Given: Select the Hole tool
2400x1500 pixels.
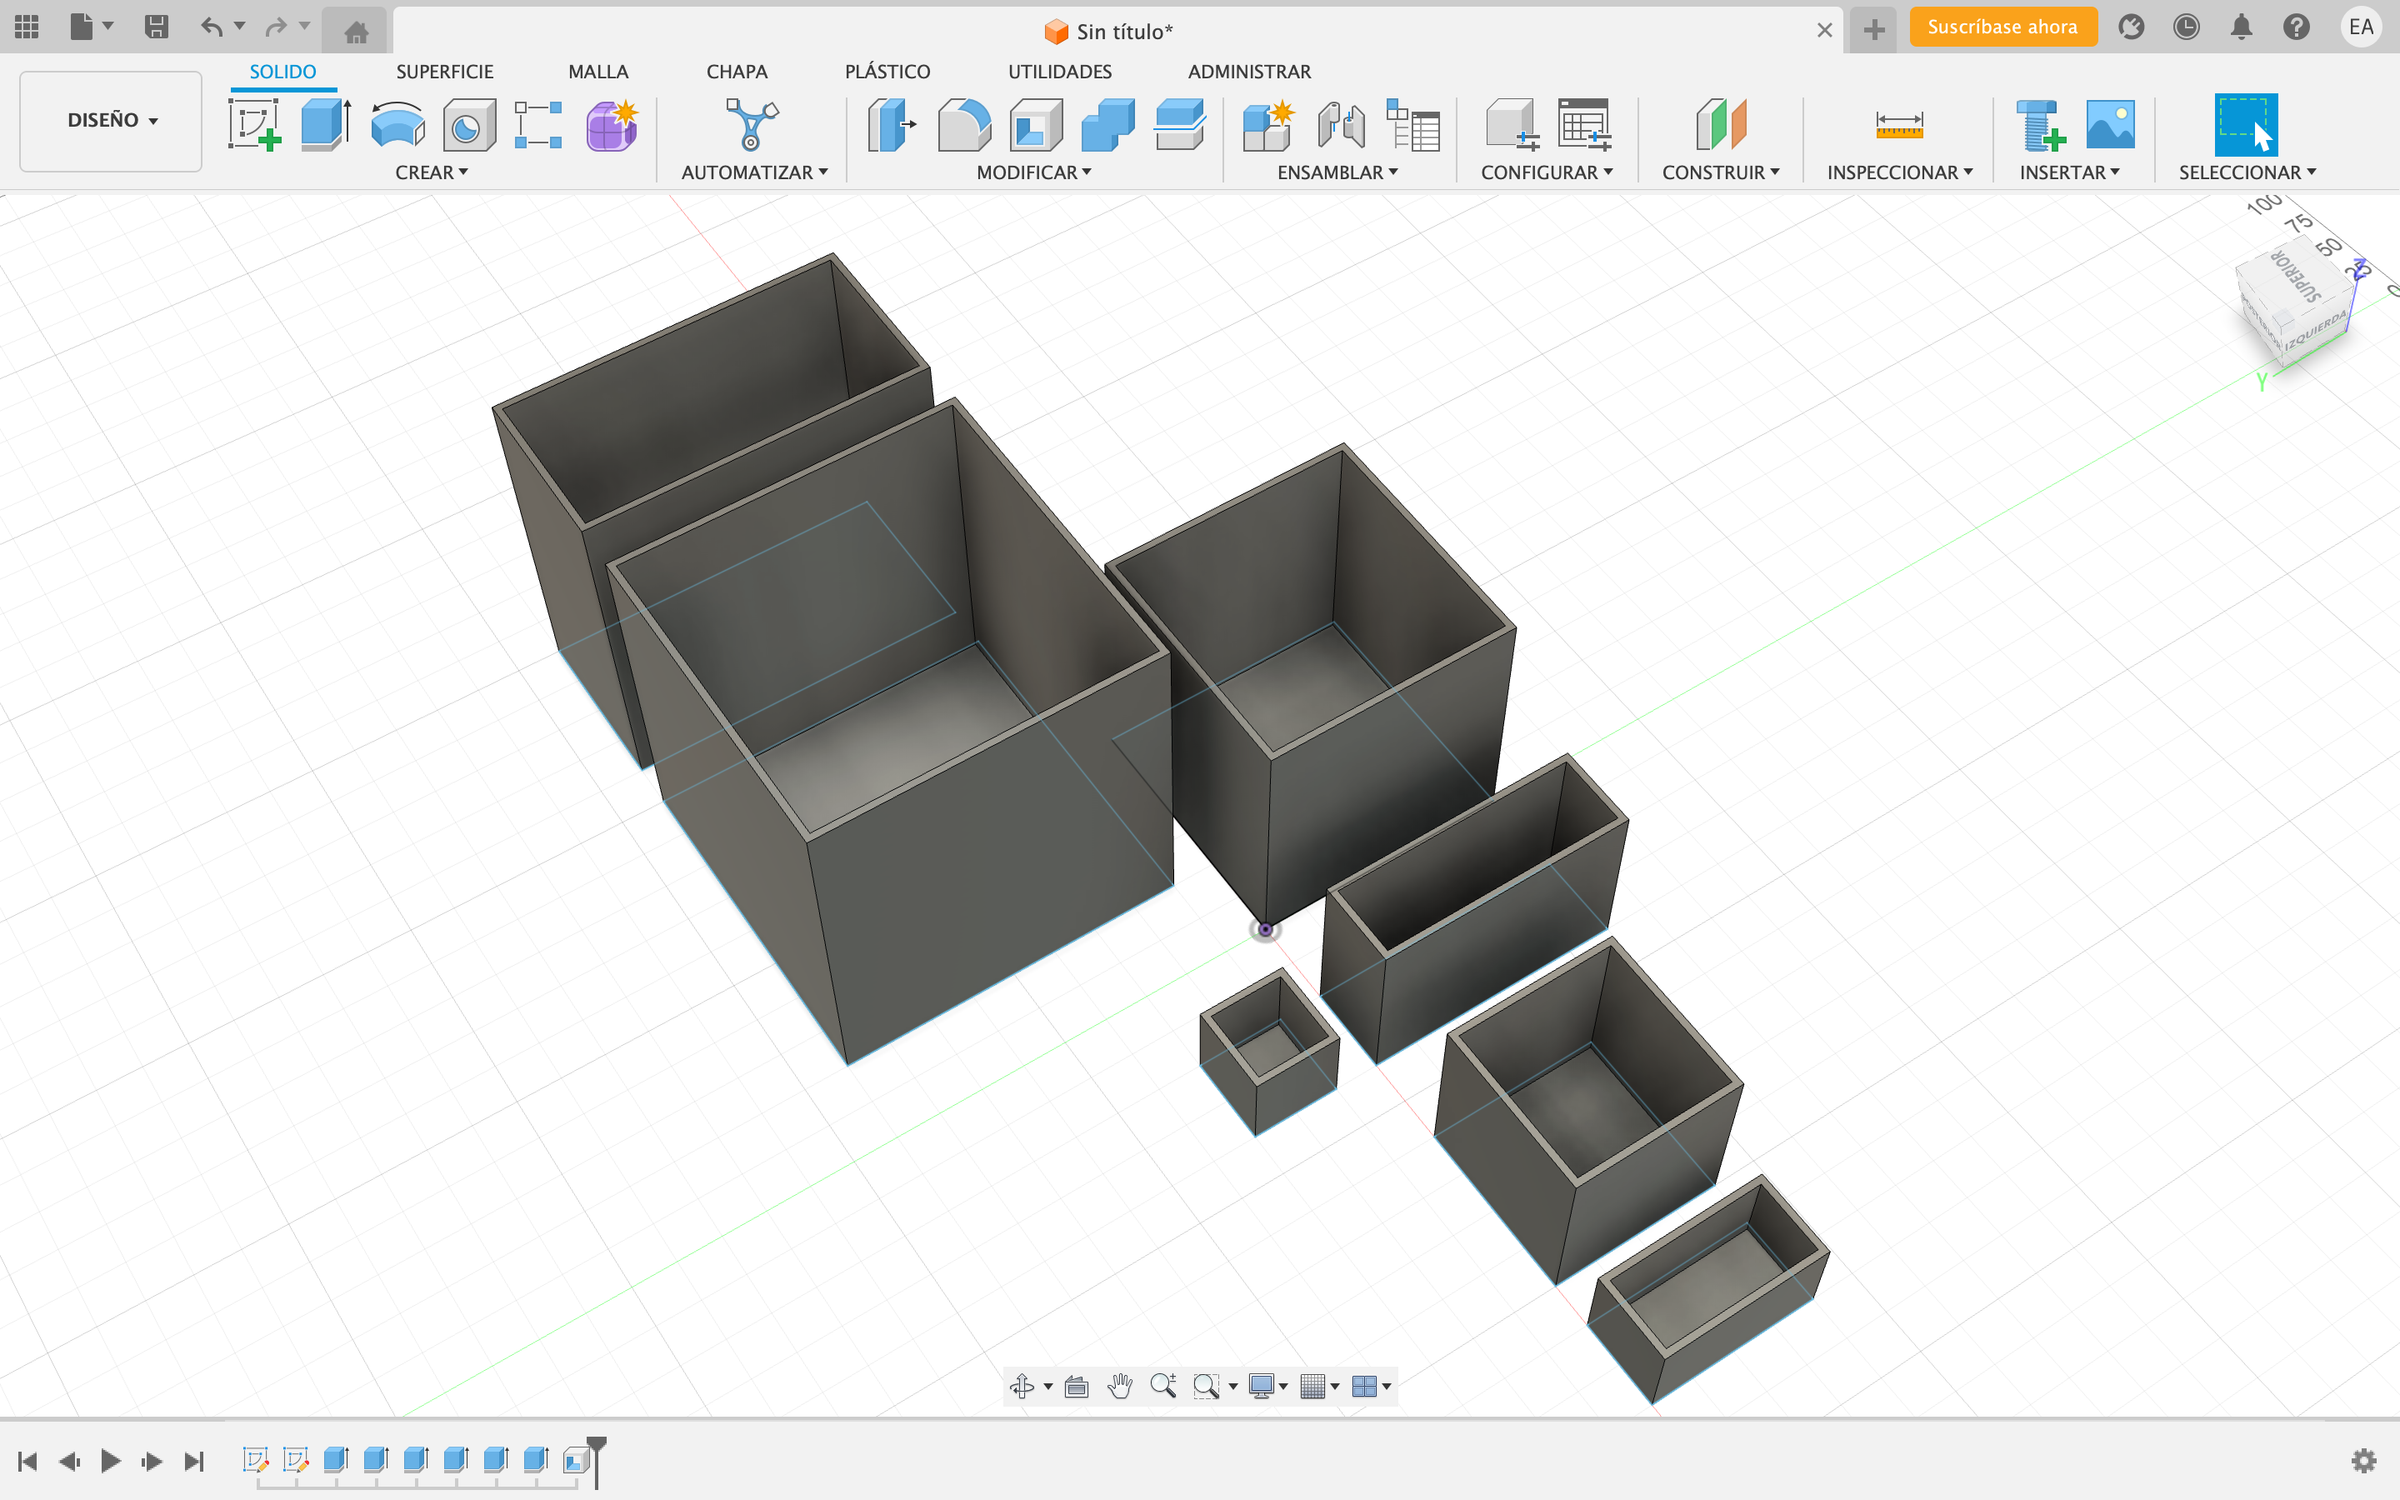Looking at the screenshot, I should point(469,124).
